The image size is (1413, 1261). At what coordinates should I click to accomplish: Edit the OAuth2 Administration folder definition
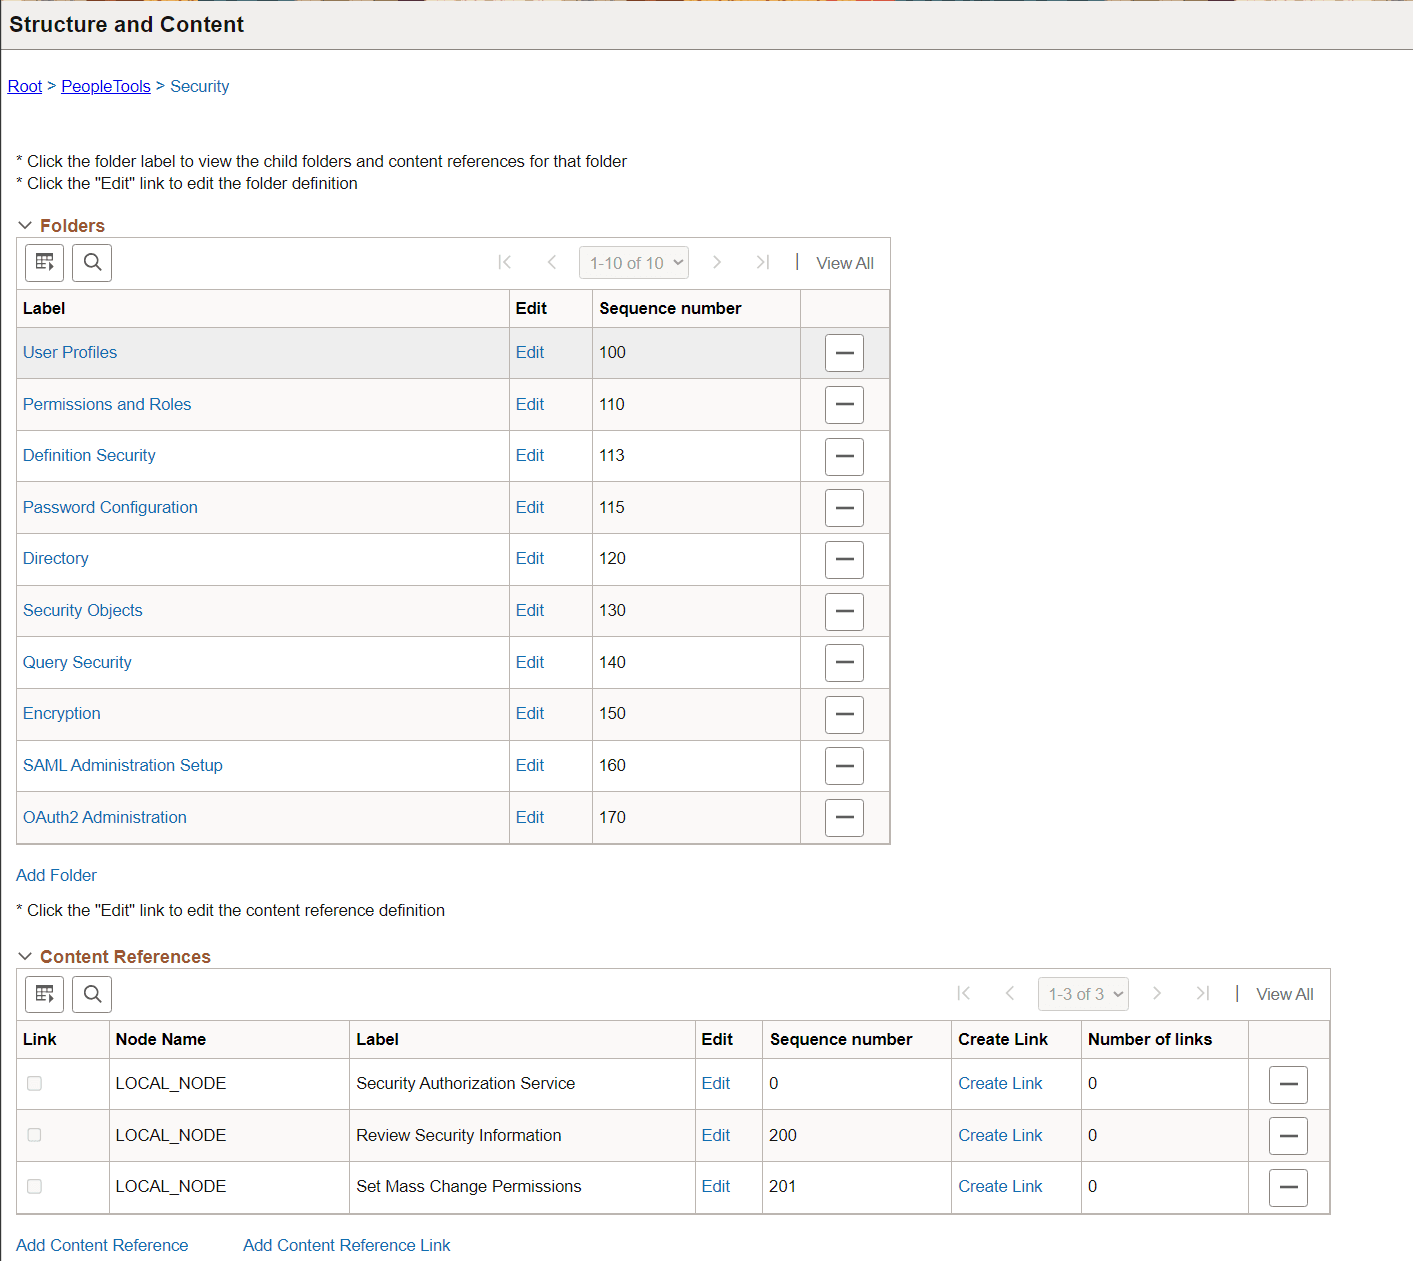(530, 817)
